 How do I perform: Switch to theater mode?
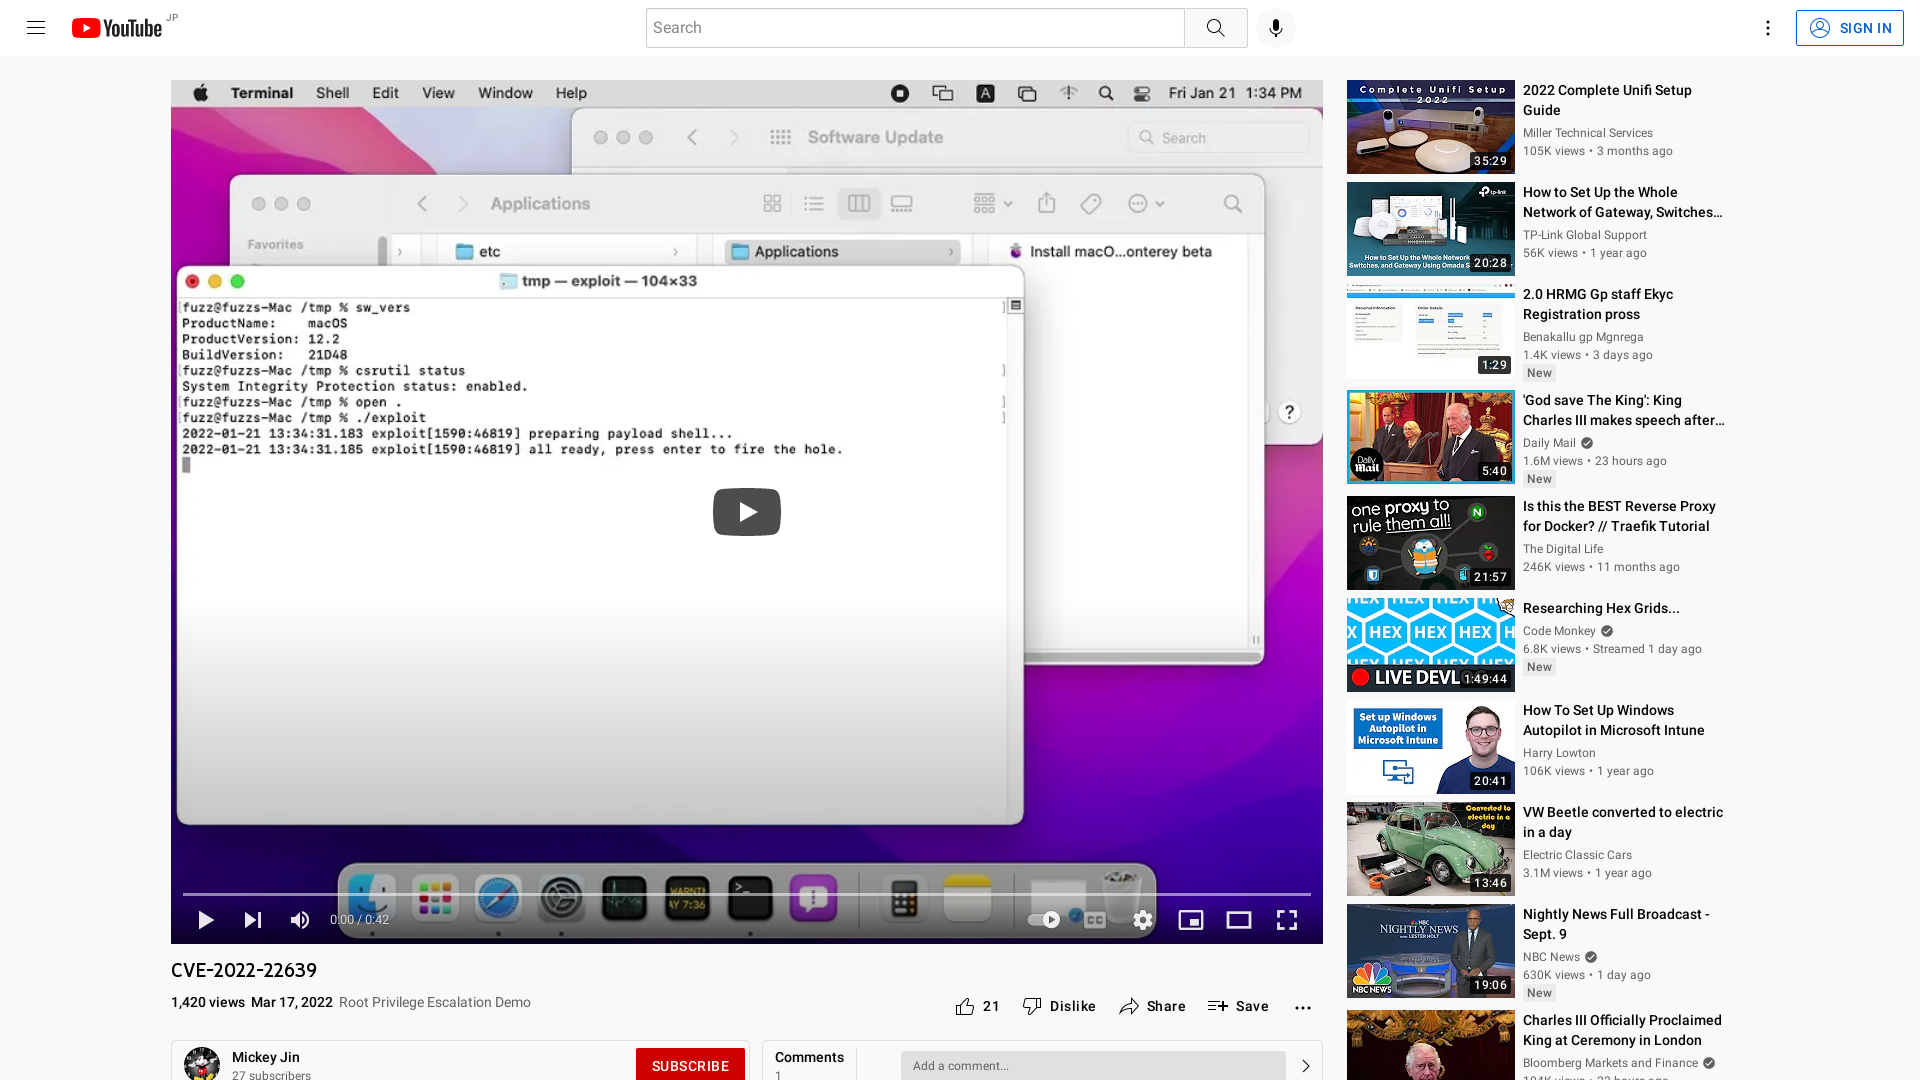click(1239, 920)
